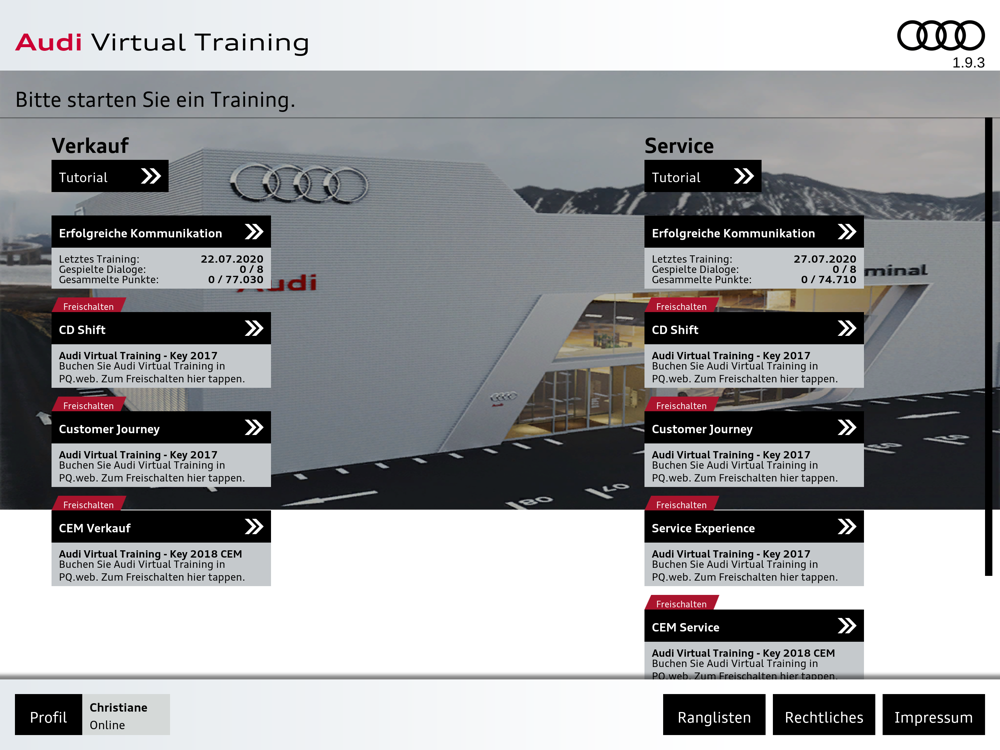This screenshot has height=750, width=1000.
Task: Click the version number 1.9.3
Action: pyautogui.click(x=968, y=62)
